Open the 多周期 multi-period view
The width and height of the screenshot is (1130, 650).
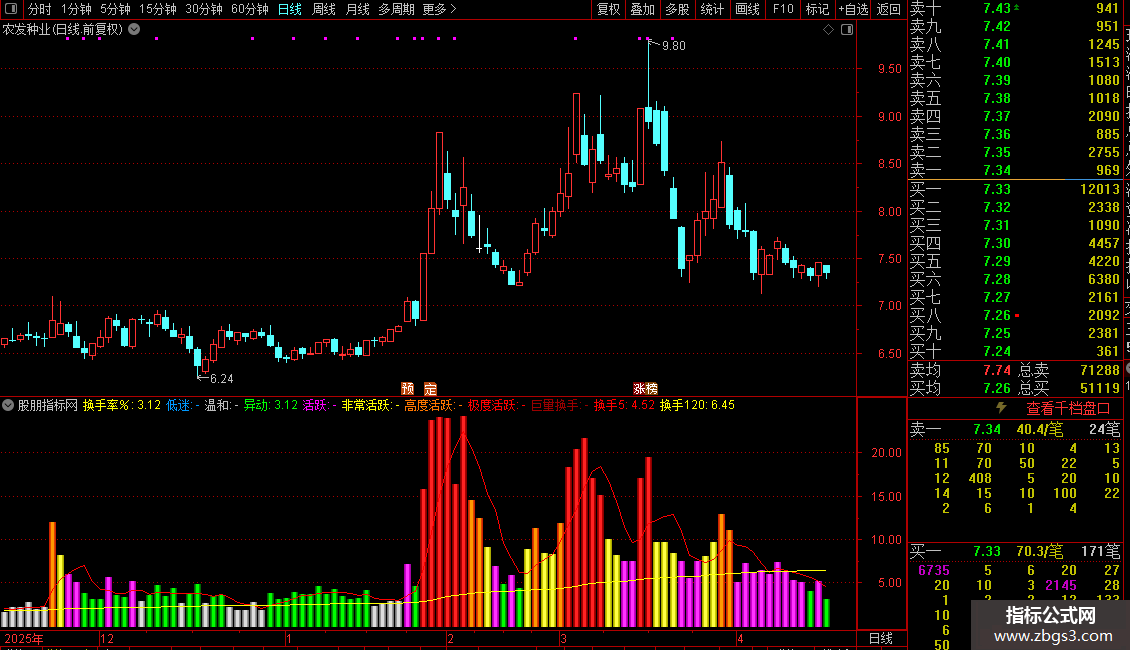pos(396,9)
